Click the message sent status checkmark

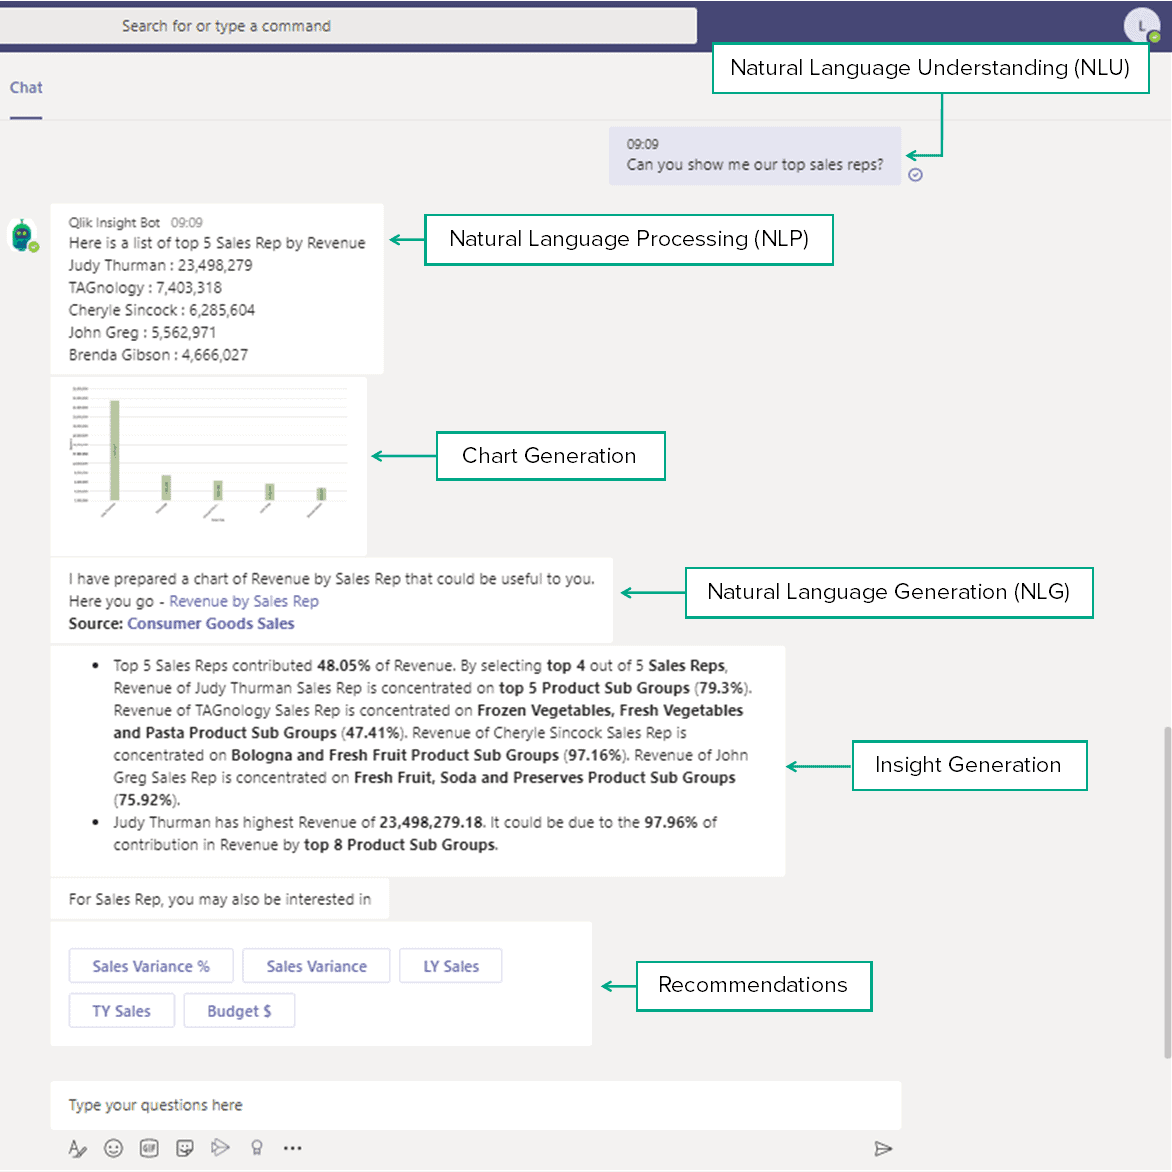pyautogui.click(x=916, y=175)
